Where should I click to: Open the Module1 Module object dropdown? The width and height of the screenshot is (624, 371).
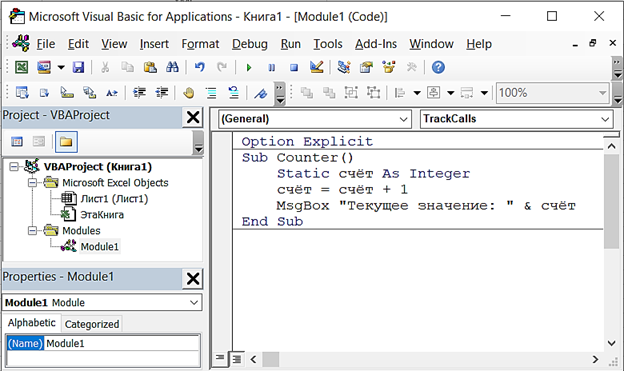point(102,303)
